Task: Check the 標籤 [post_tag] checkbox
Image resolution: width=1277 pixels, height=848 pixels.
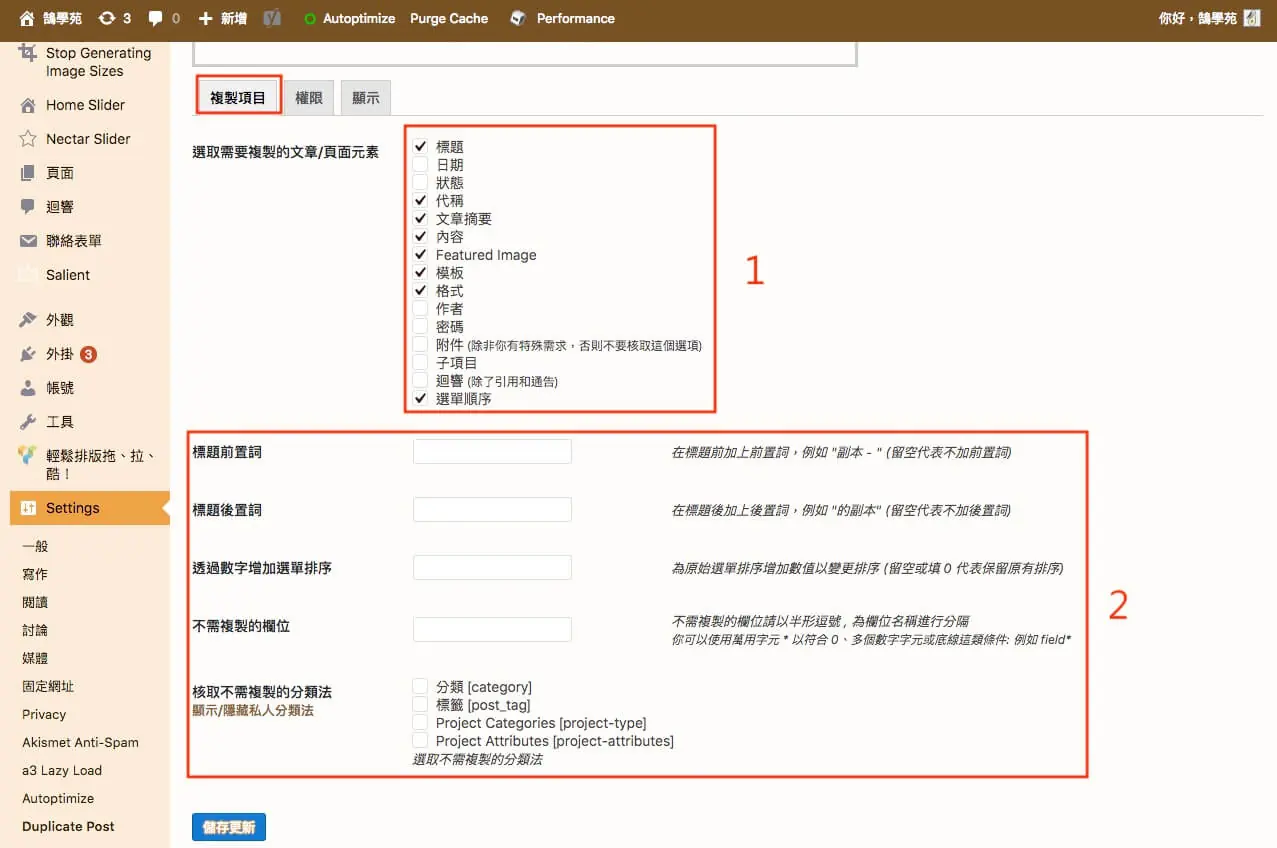Action: pyautogui.click(x=420, y=704)
